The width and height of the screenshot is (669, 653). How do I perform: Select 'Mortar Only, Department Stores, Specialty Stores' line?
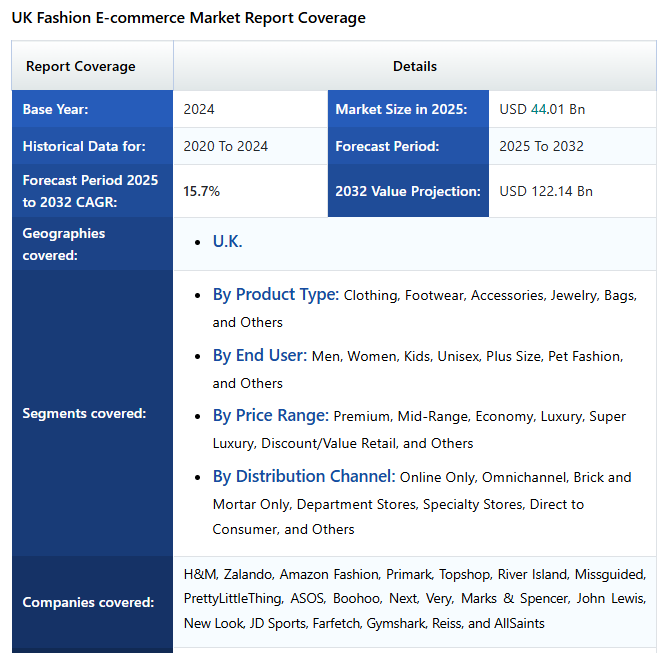tap(398, 504)
